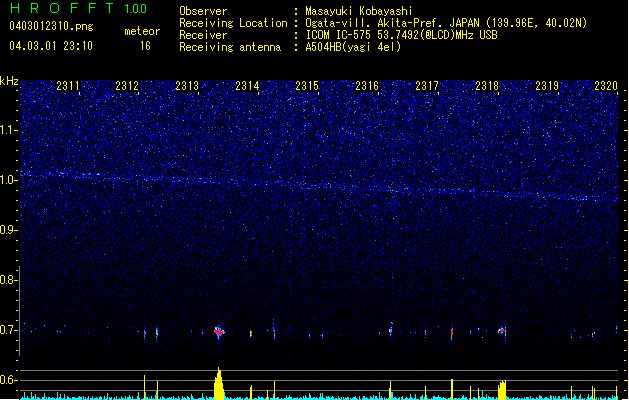629x400 pixels.
Task: Click the date stamp 04.03.01 23:10
Action: [51, 46]
